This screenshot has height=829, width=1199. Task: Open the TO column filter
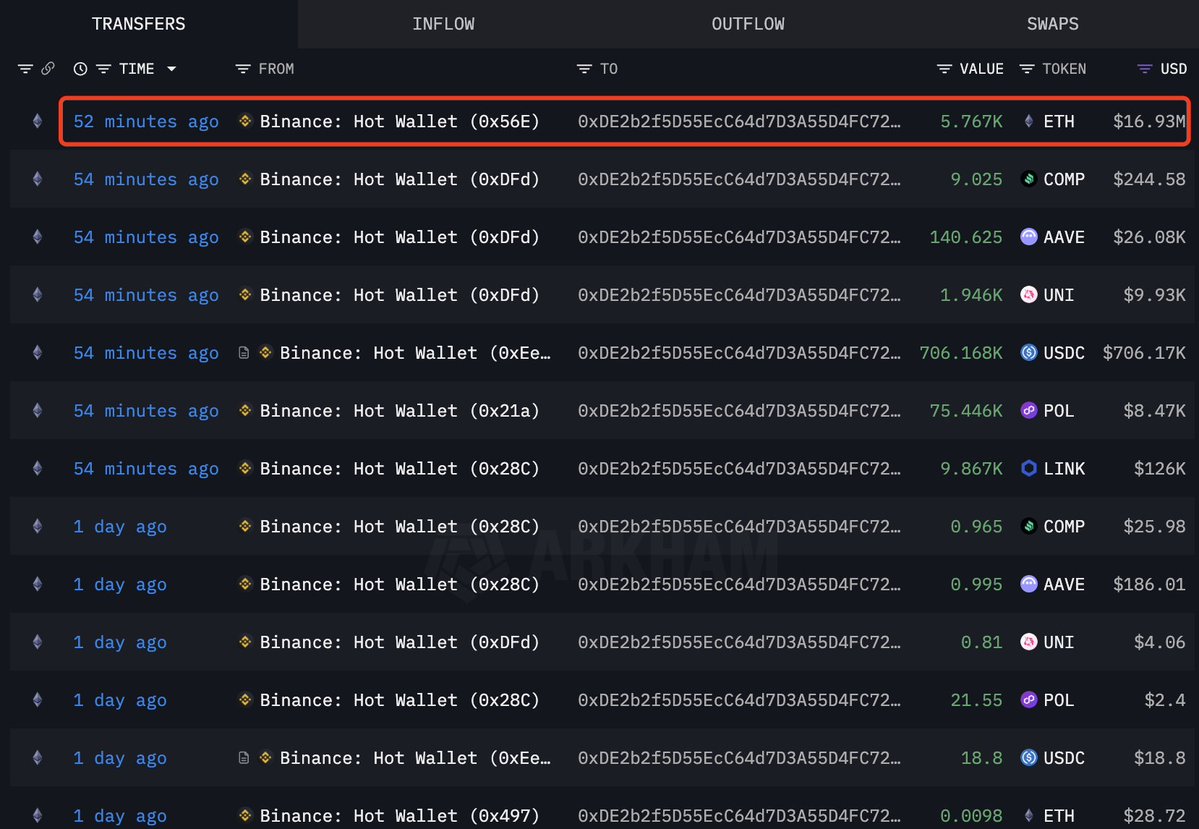(x=584, y=69)
